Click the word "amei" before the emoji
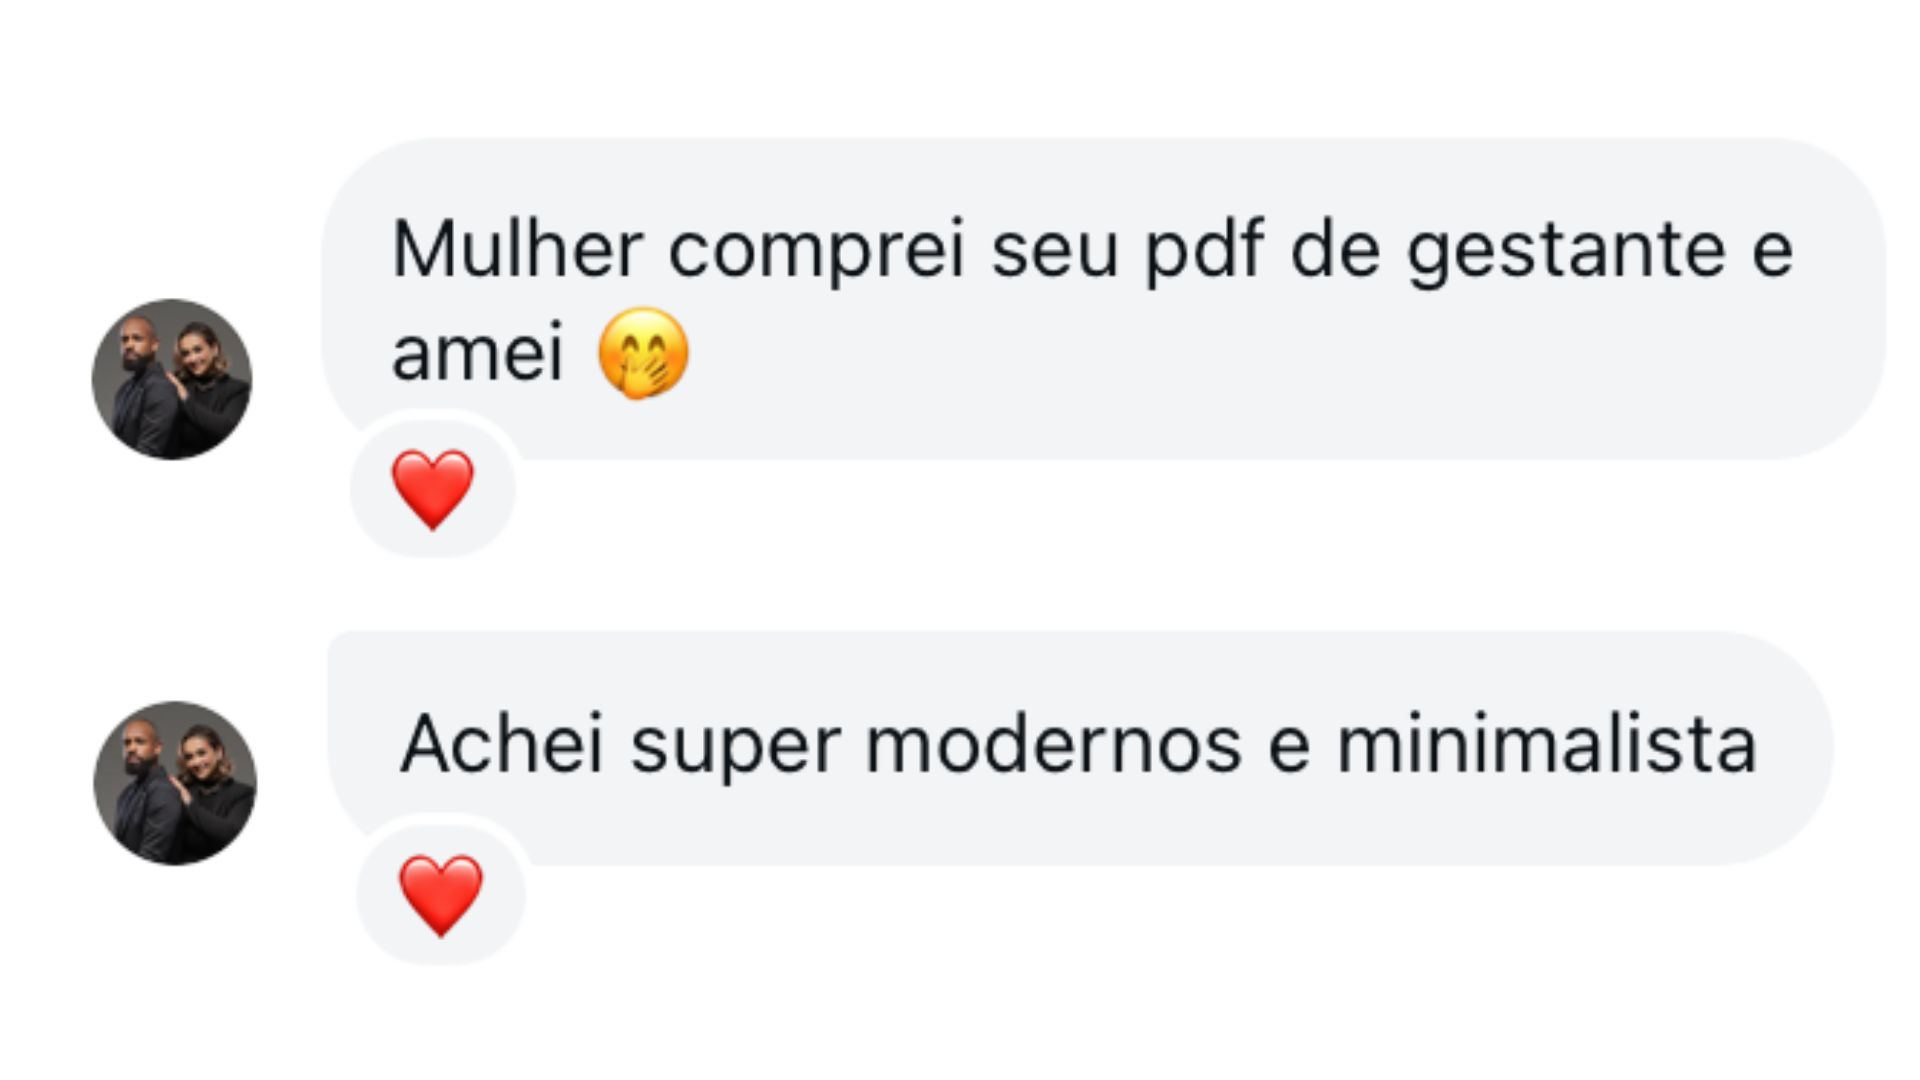The image size is (1920, 1080). [x=478, y=354]
